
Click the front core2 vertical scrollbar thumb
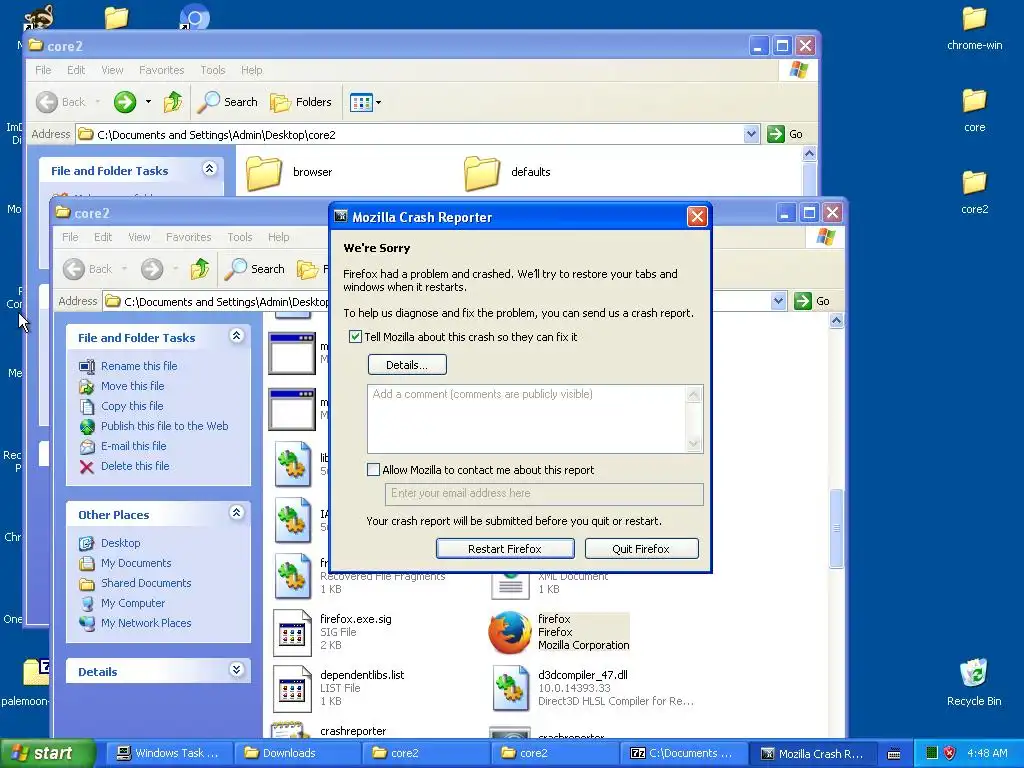[x=837, y=528]
